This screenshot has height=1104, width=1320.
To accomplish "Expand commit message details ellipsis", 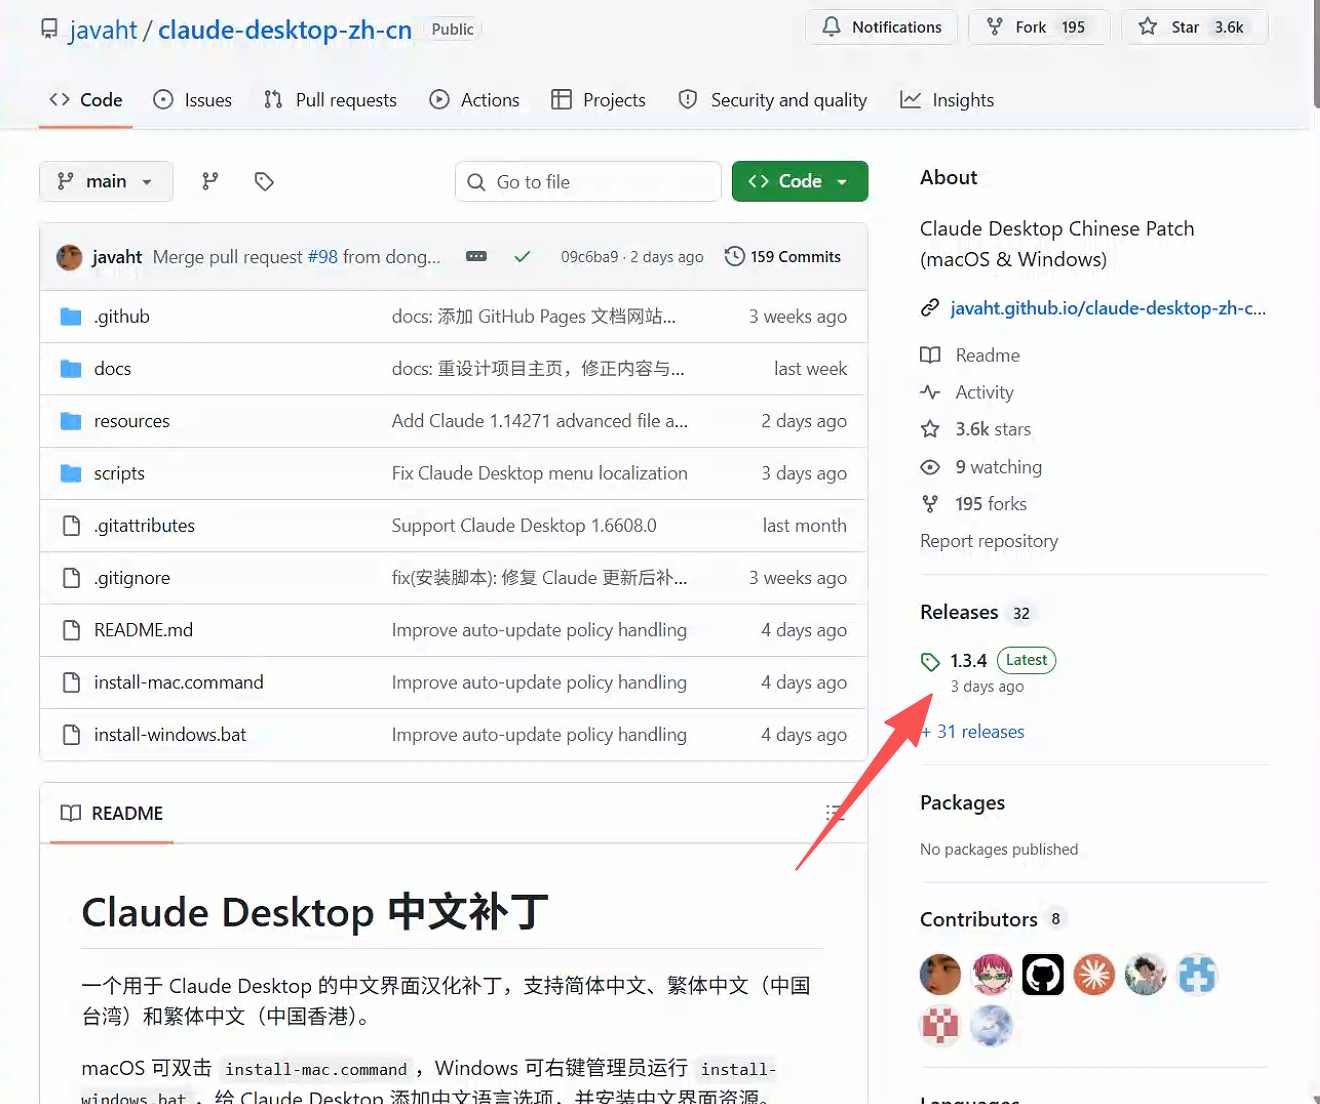I will coord(476,257).
